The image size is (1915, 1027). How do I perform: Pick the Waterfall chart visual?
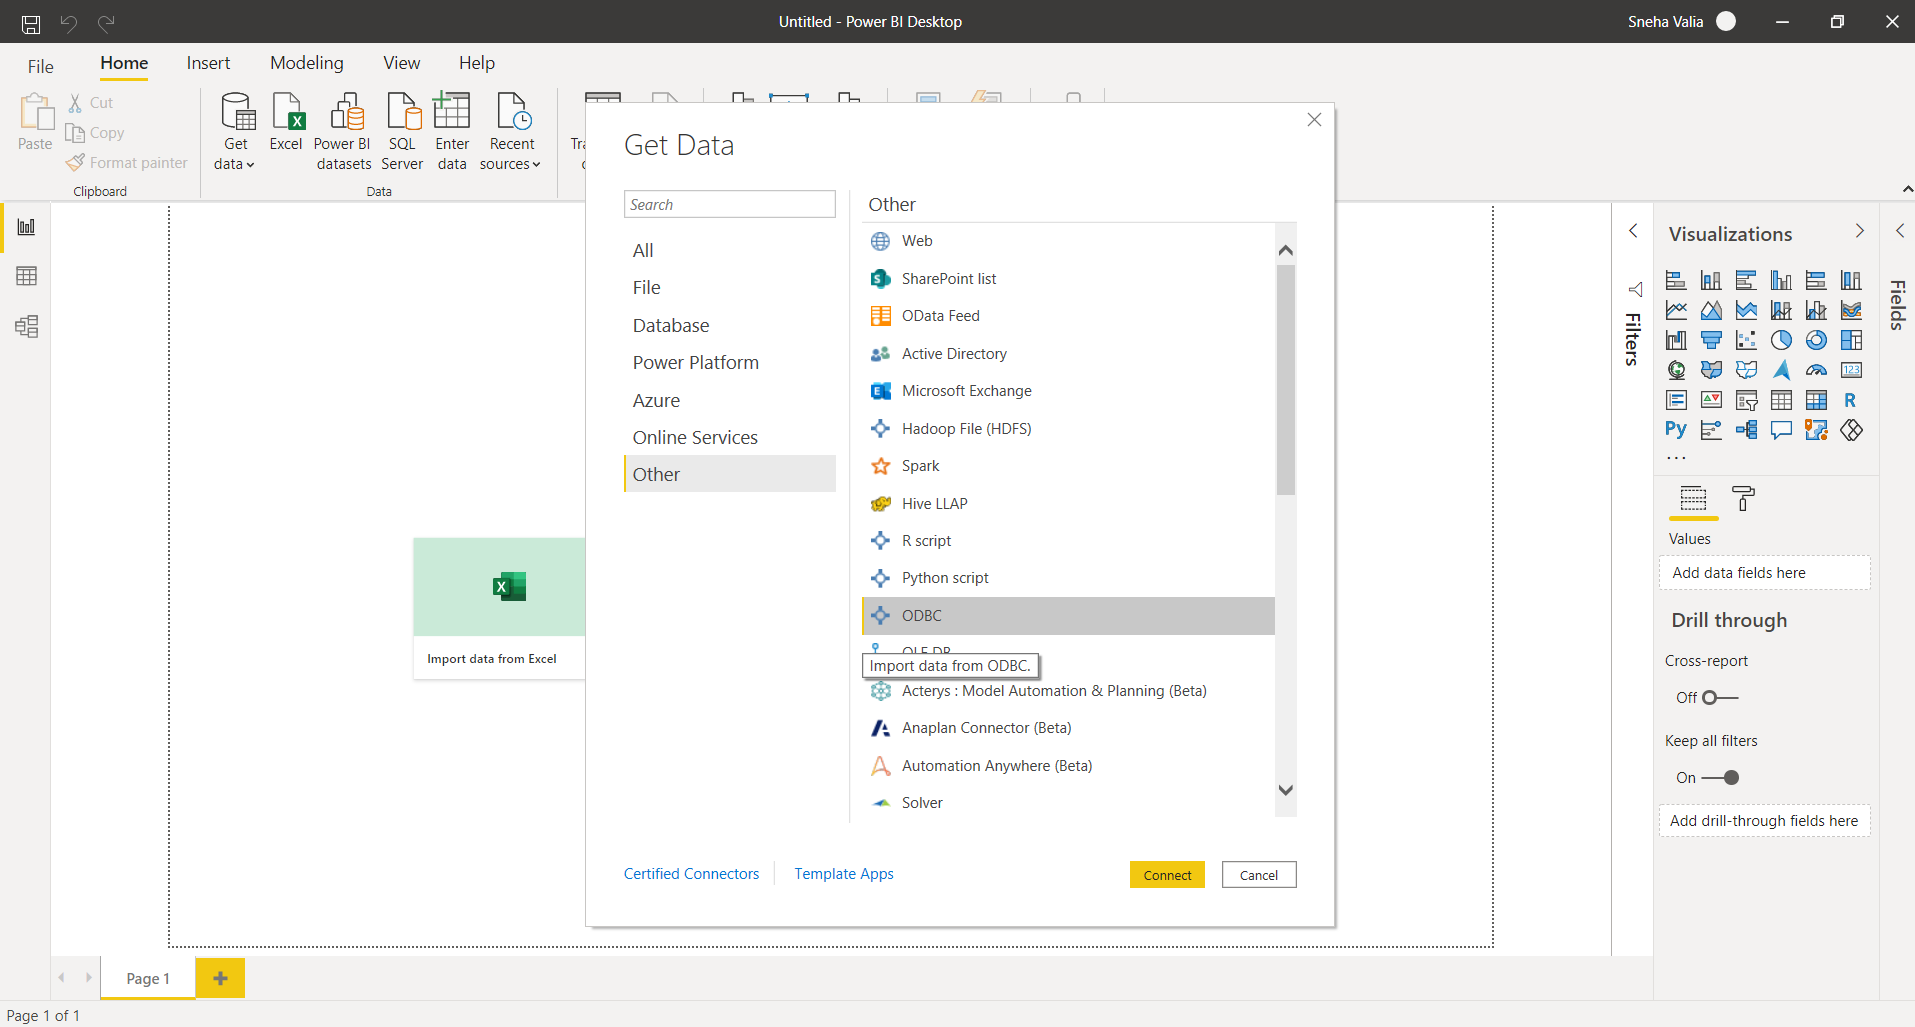1676,340
